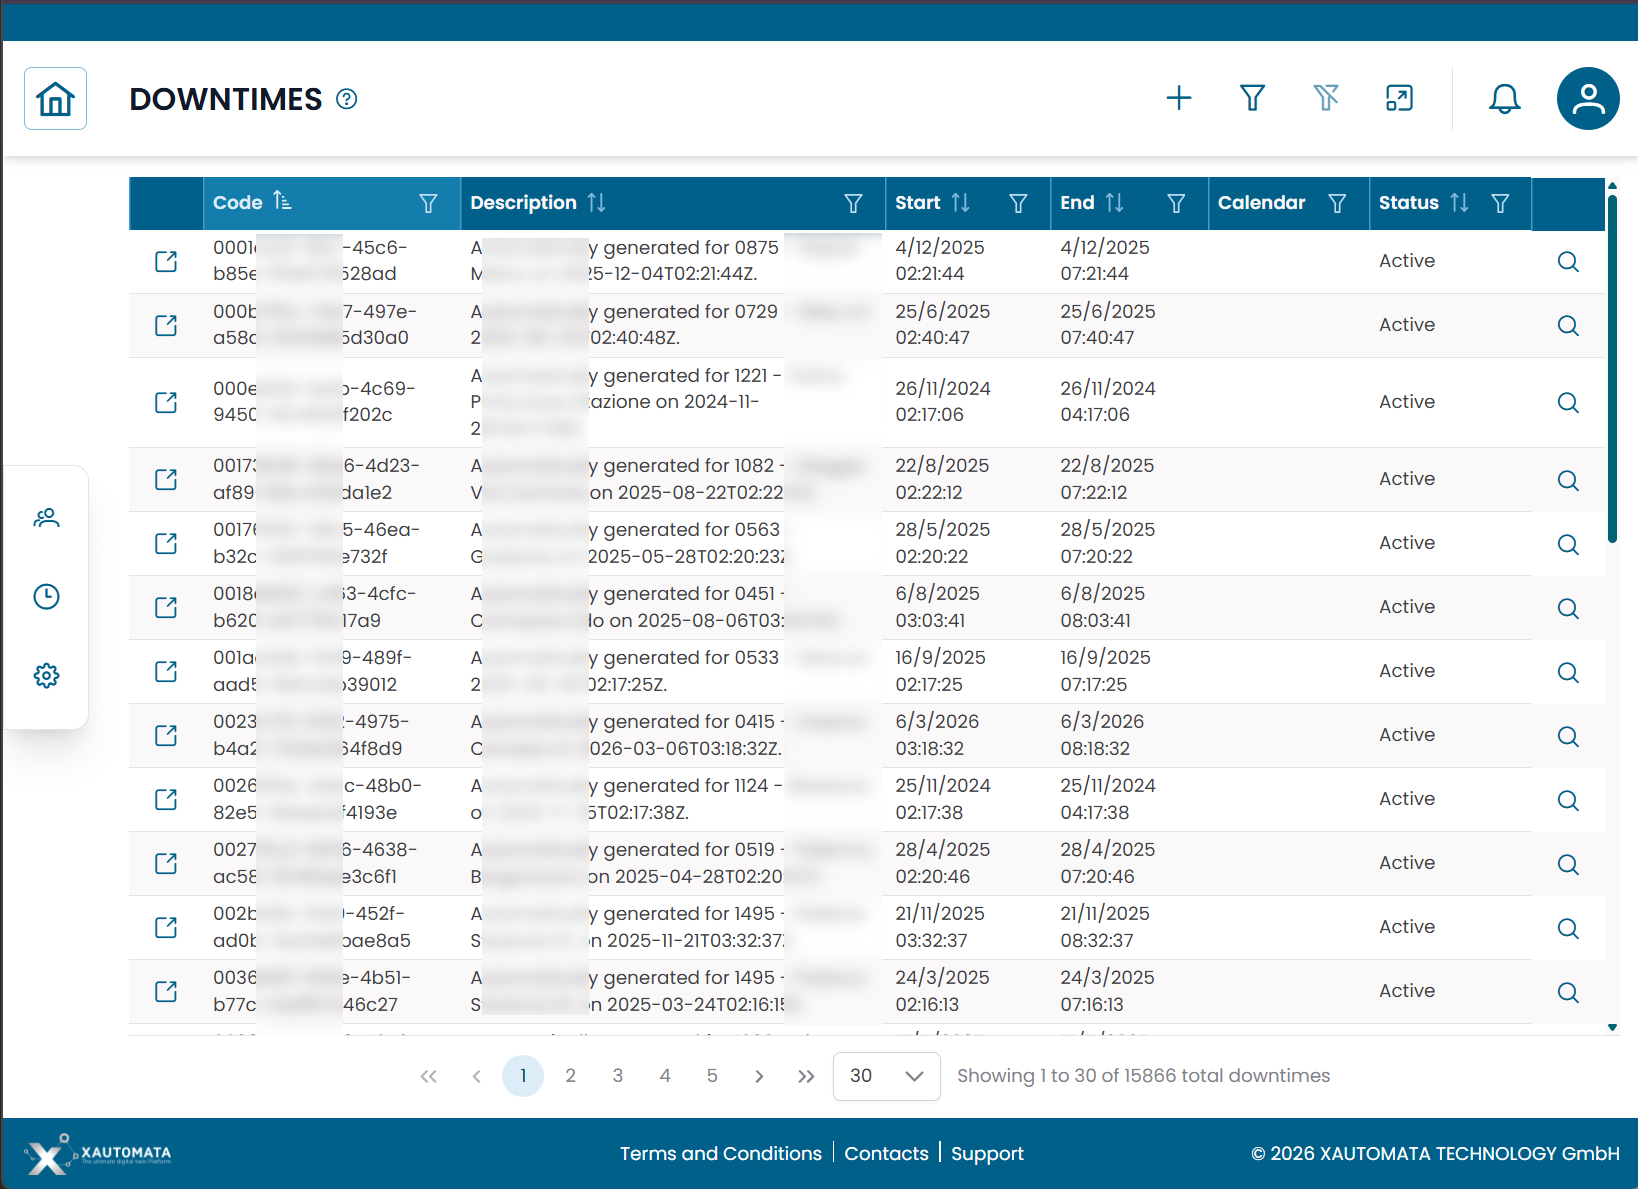Toggle sort order on Code column

(x=282, y=202)
